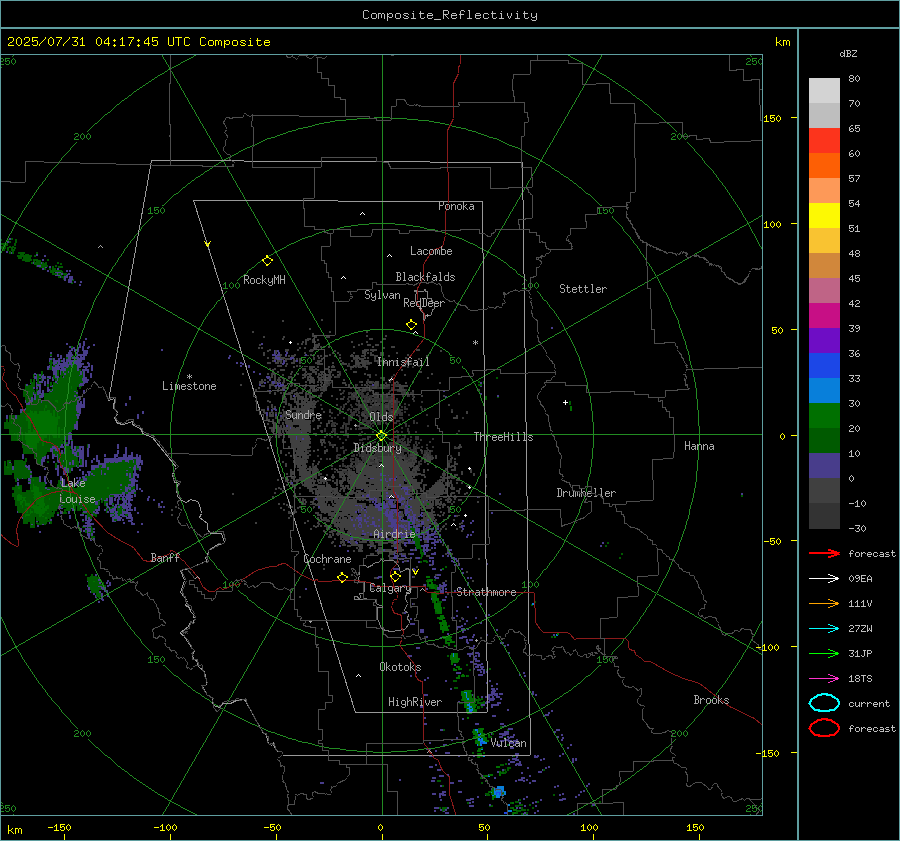
Task: Click the 'Innisfail' map label
Action: coord(403,362)
